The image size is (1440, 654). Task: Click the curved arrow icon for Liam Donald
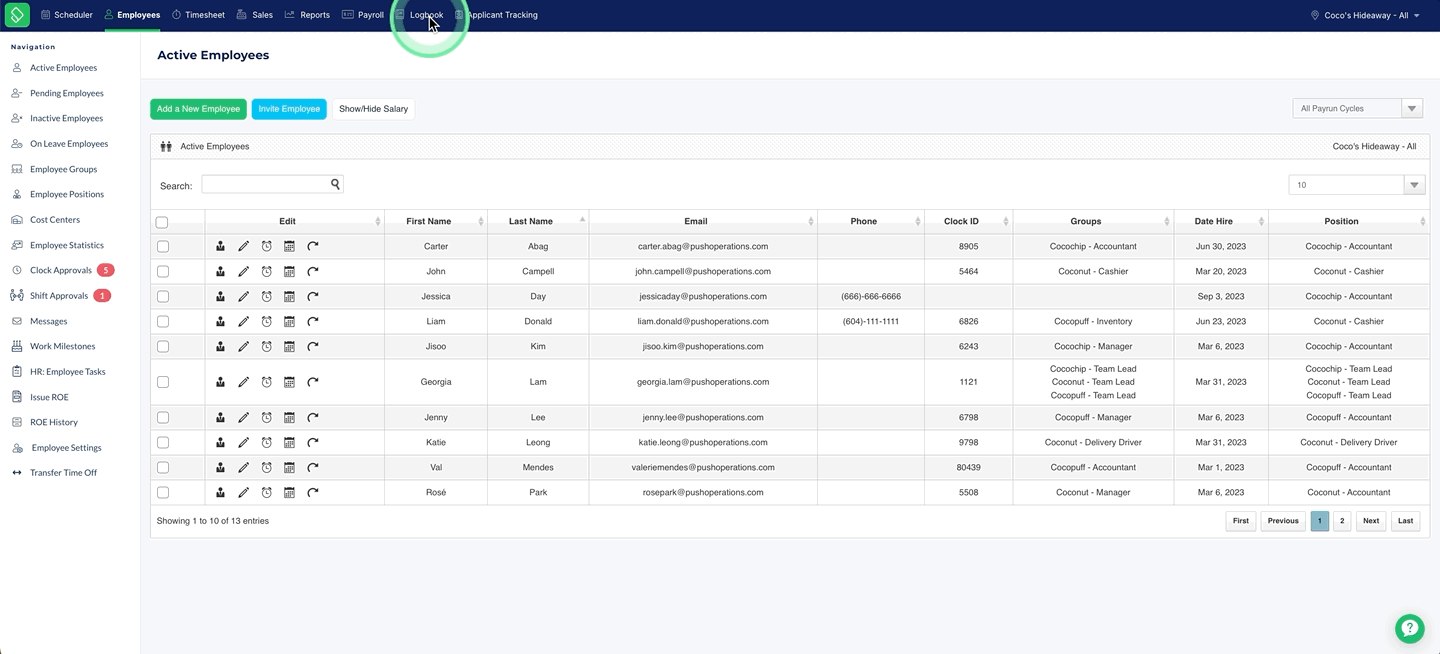click(x=313, y=321)
